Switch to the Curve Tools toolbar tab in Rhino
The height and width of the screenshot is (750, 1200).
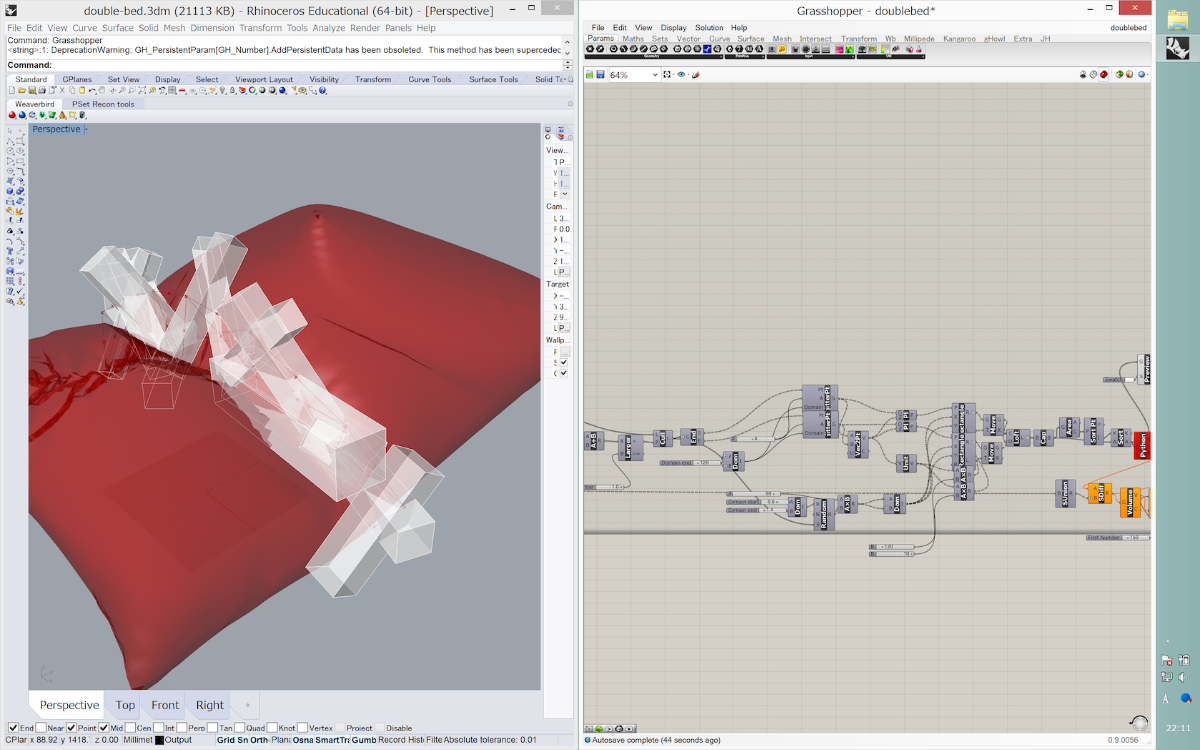point(429,79)
